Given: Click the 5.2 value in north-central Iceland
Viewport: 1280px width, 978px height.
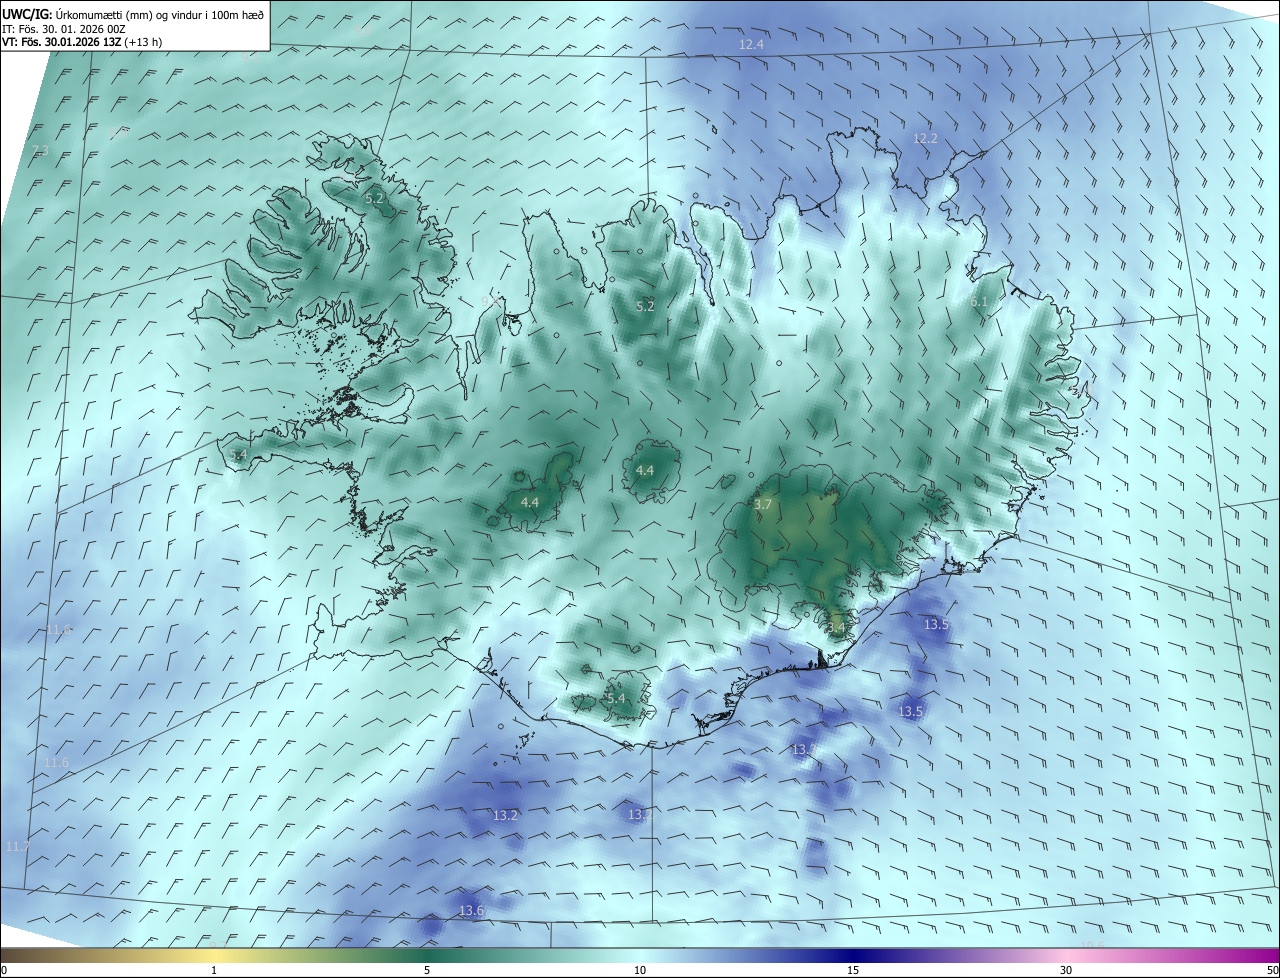Looking at the screenshot, I should click(x=645, y=306).
